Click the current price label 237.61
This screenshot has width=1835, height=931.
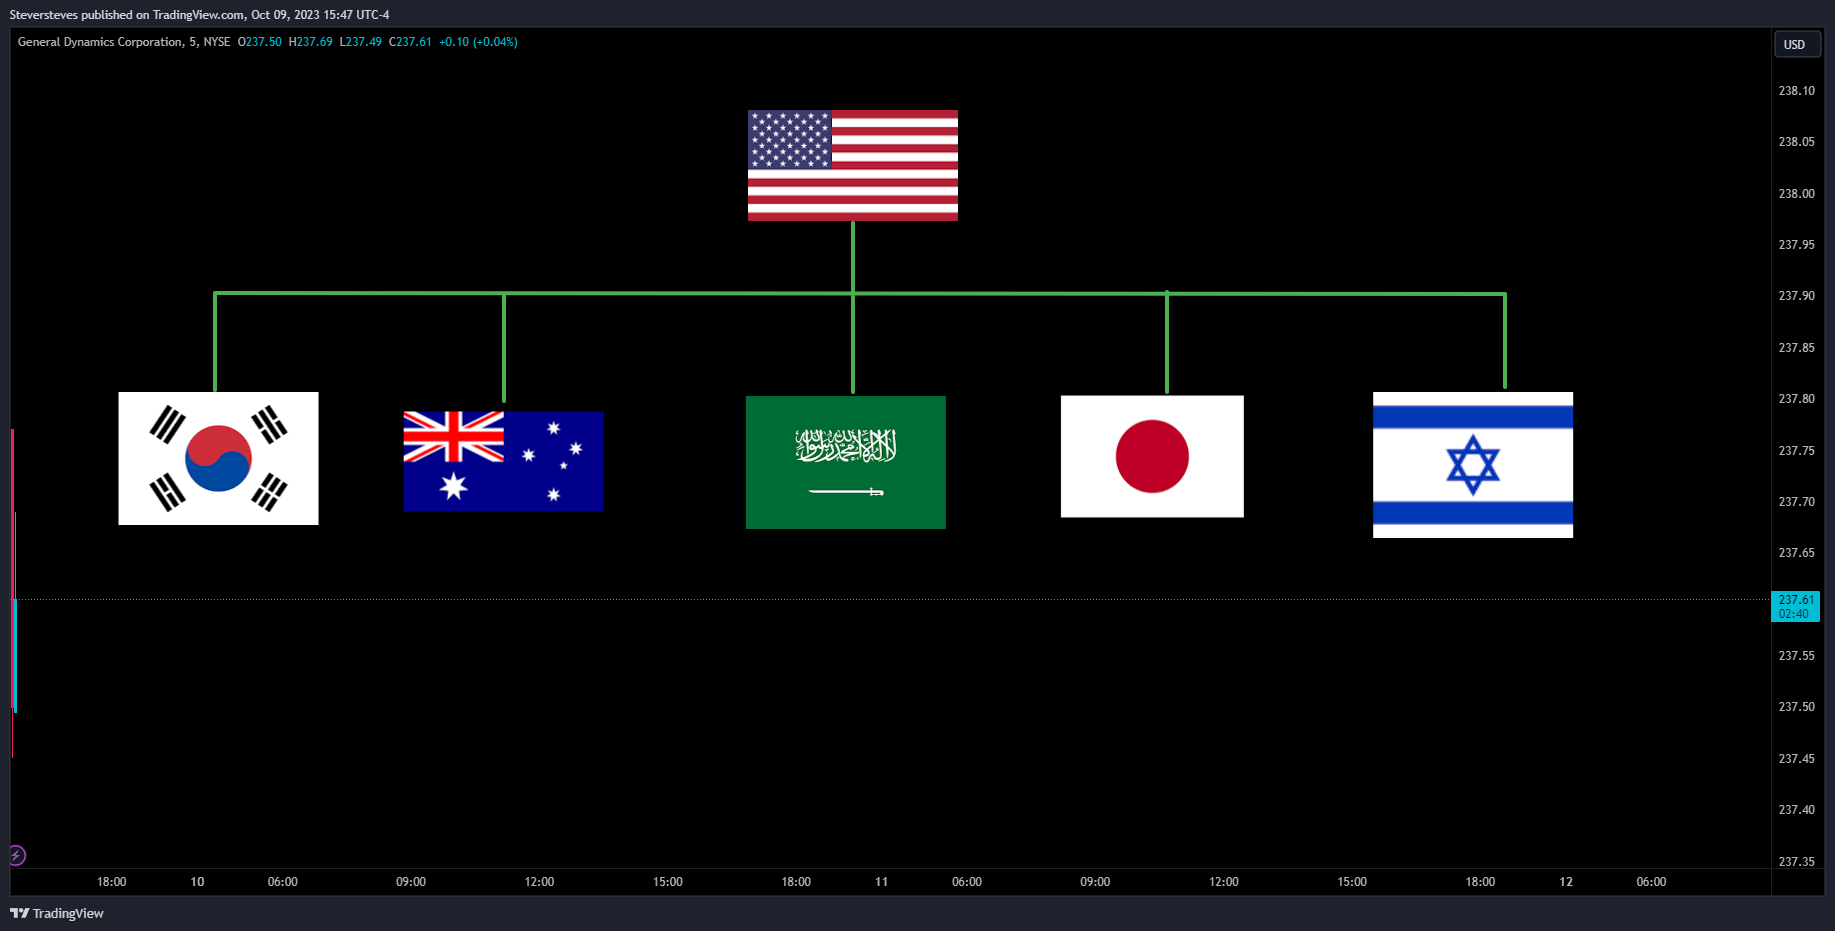pos(1795,606)
